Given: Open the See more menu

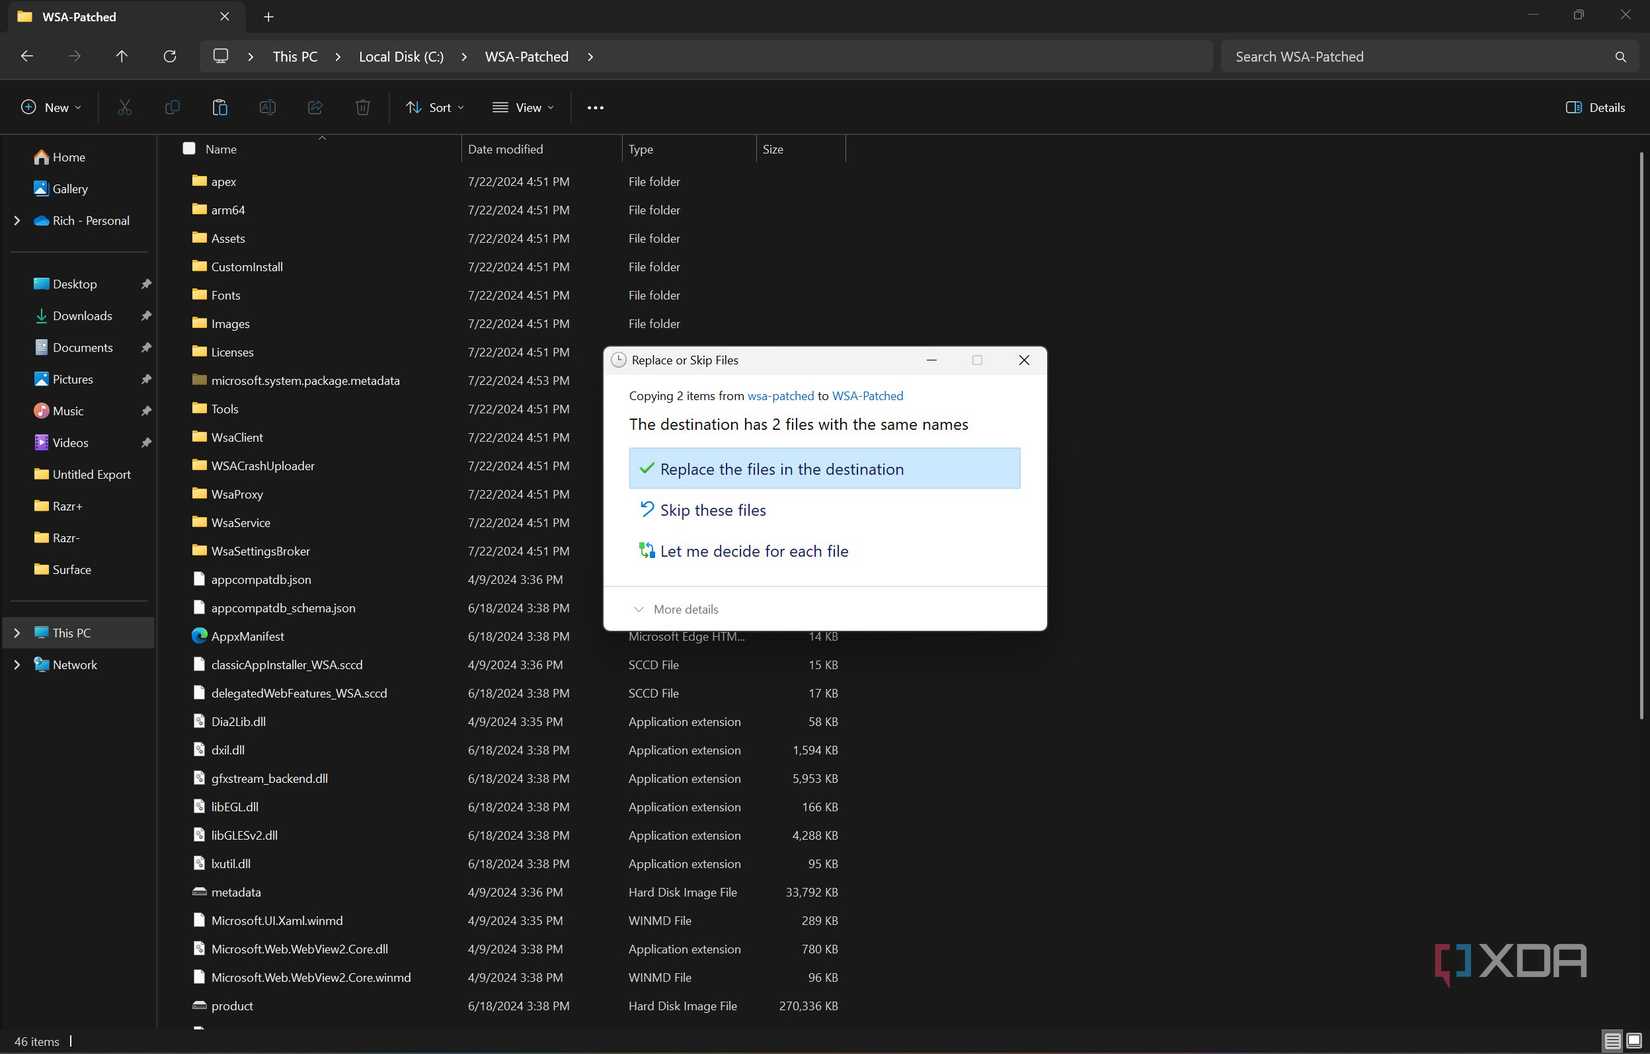Looking at the screenshot, I should [595, 107].
